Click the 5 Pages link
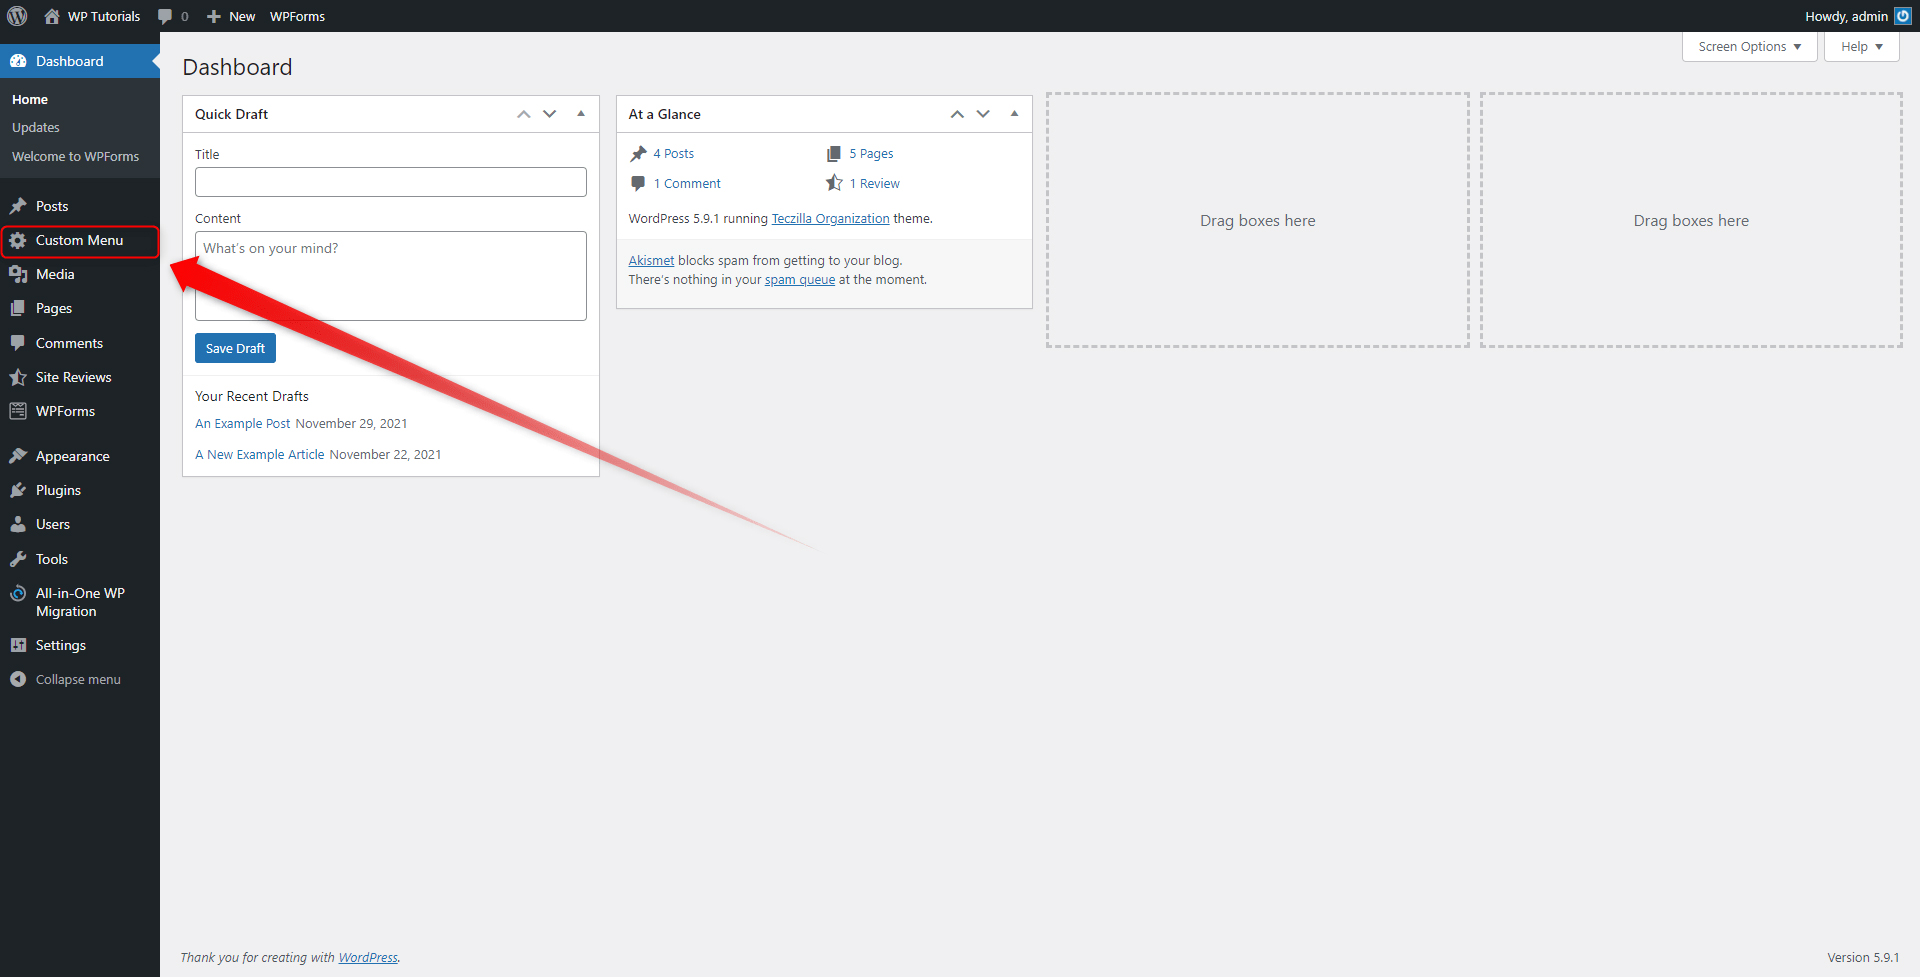The width and height of the screenshot is (1920, 977). 871,154
